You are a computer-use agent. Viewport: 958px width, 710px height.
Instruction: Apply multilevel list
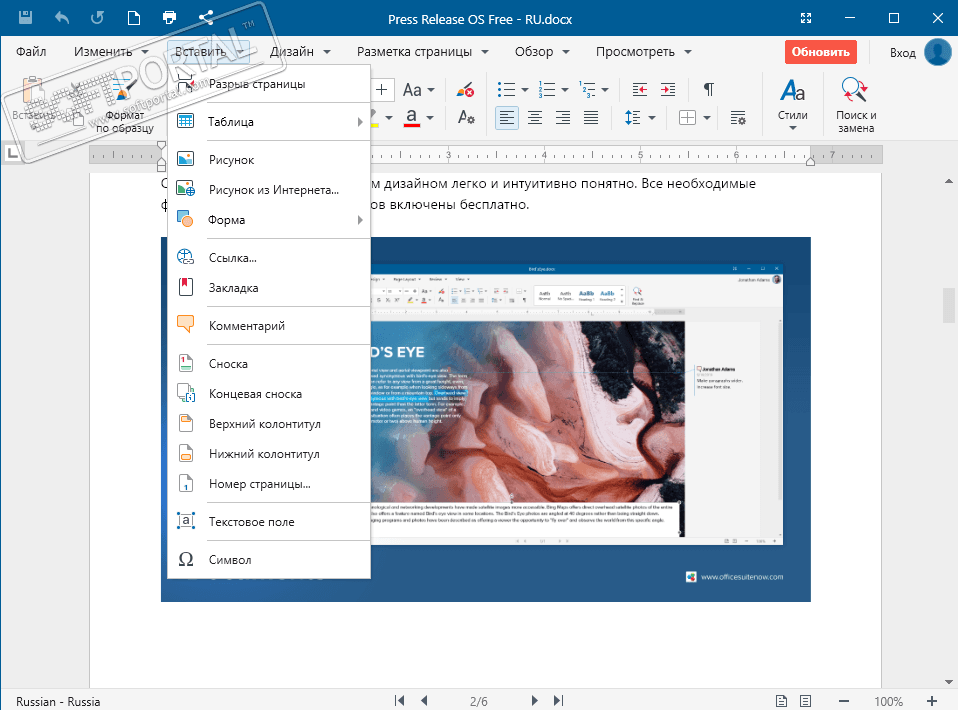tap(587, 90)
